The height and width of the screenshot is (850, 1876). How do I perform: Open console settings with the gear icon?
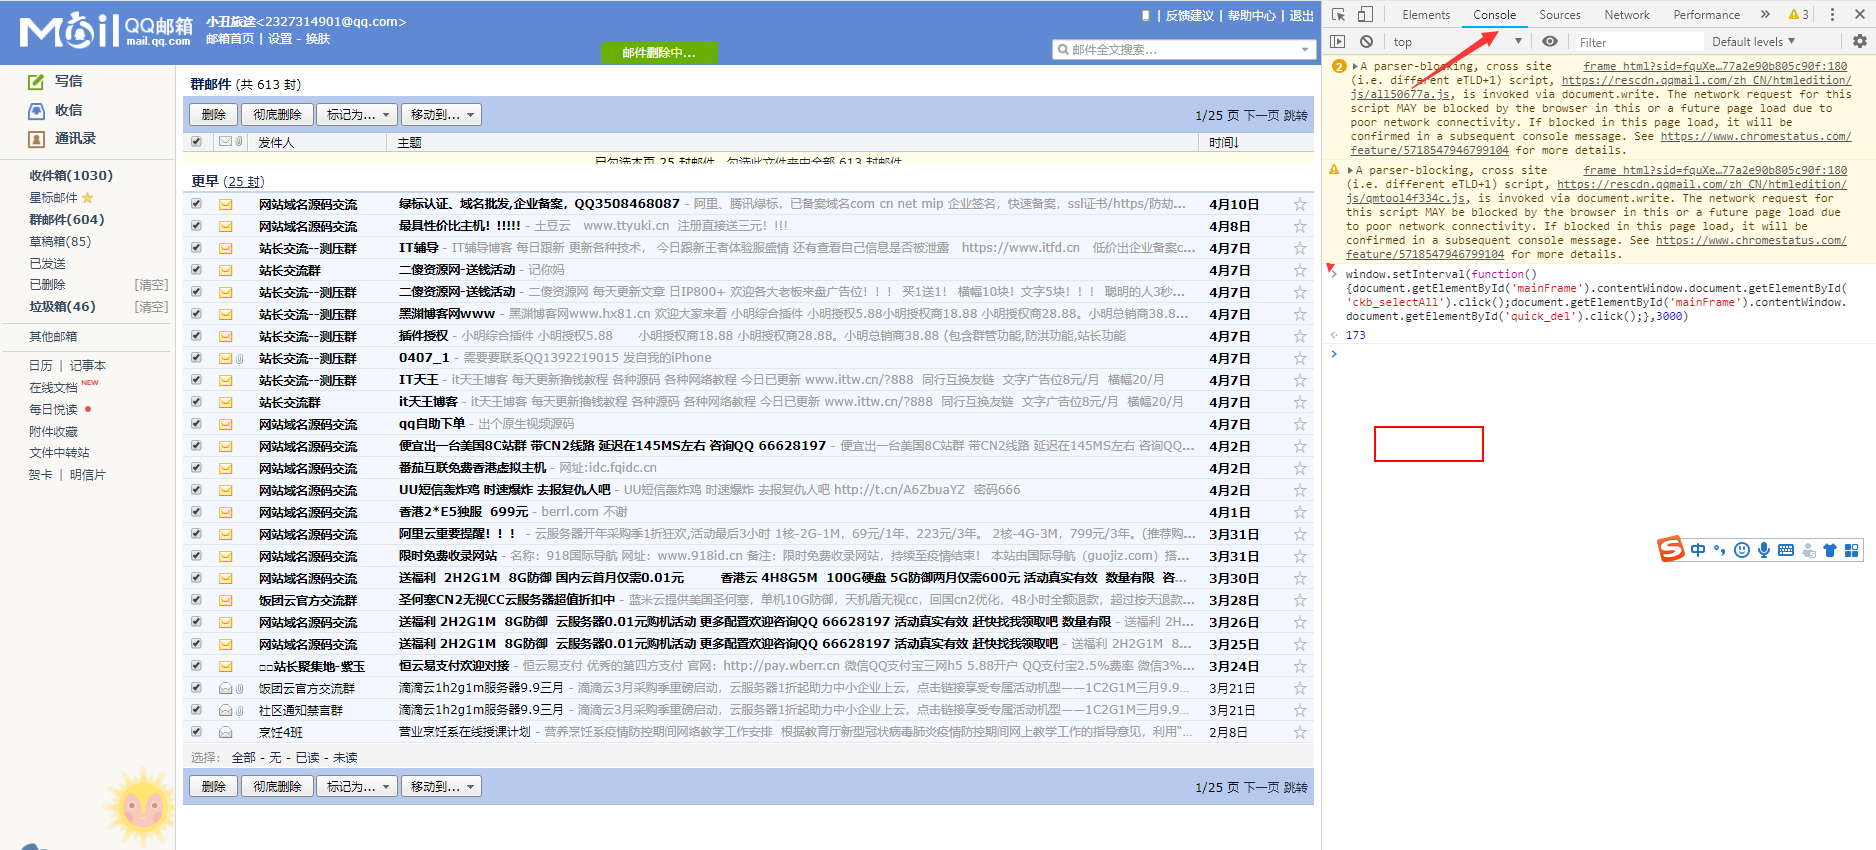[x=1859, y=41]
